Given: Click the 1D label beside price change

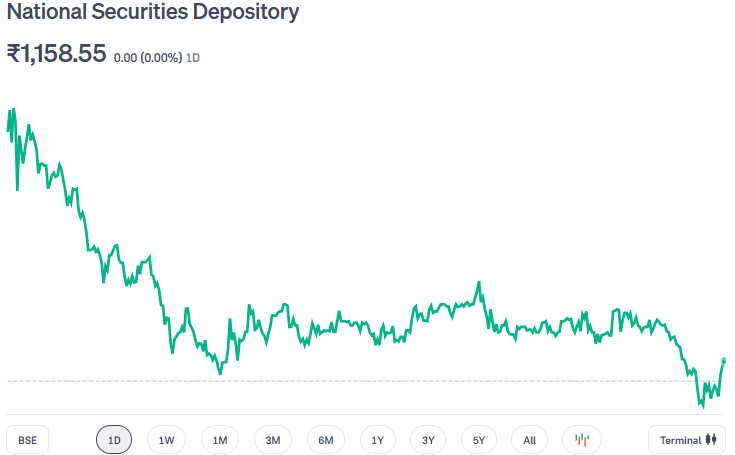Looking at the screenshot, I should tap(194, 58).
